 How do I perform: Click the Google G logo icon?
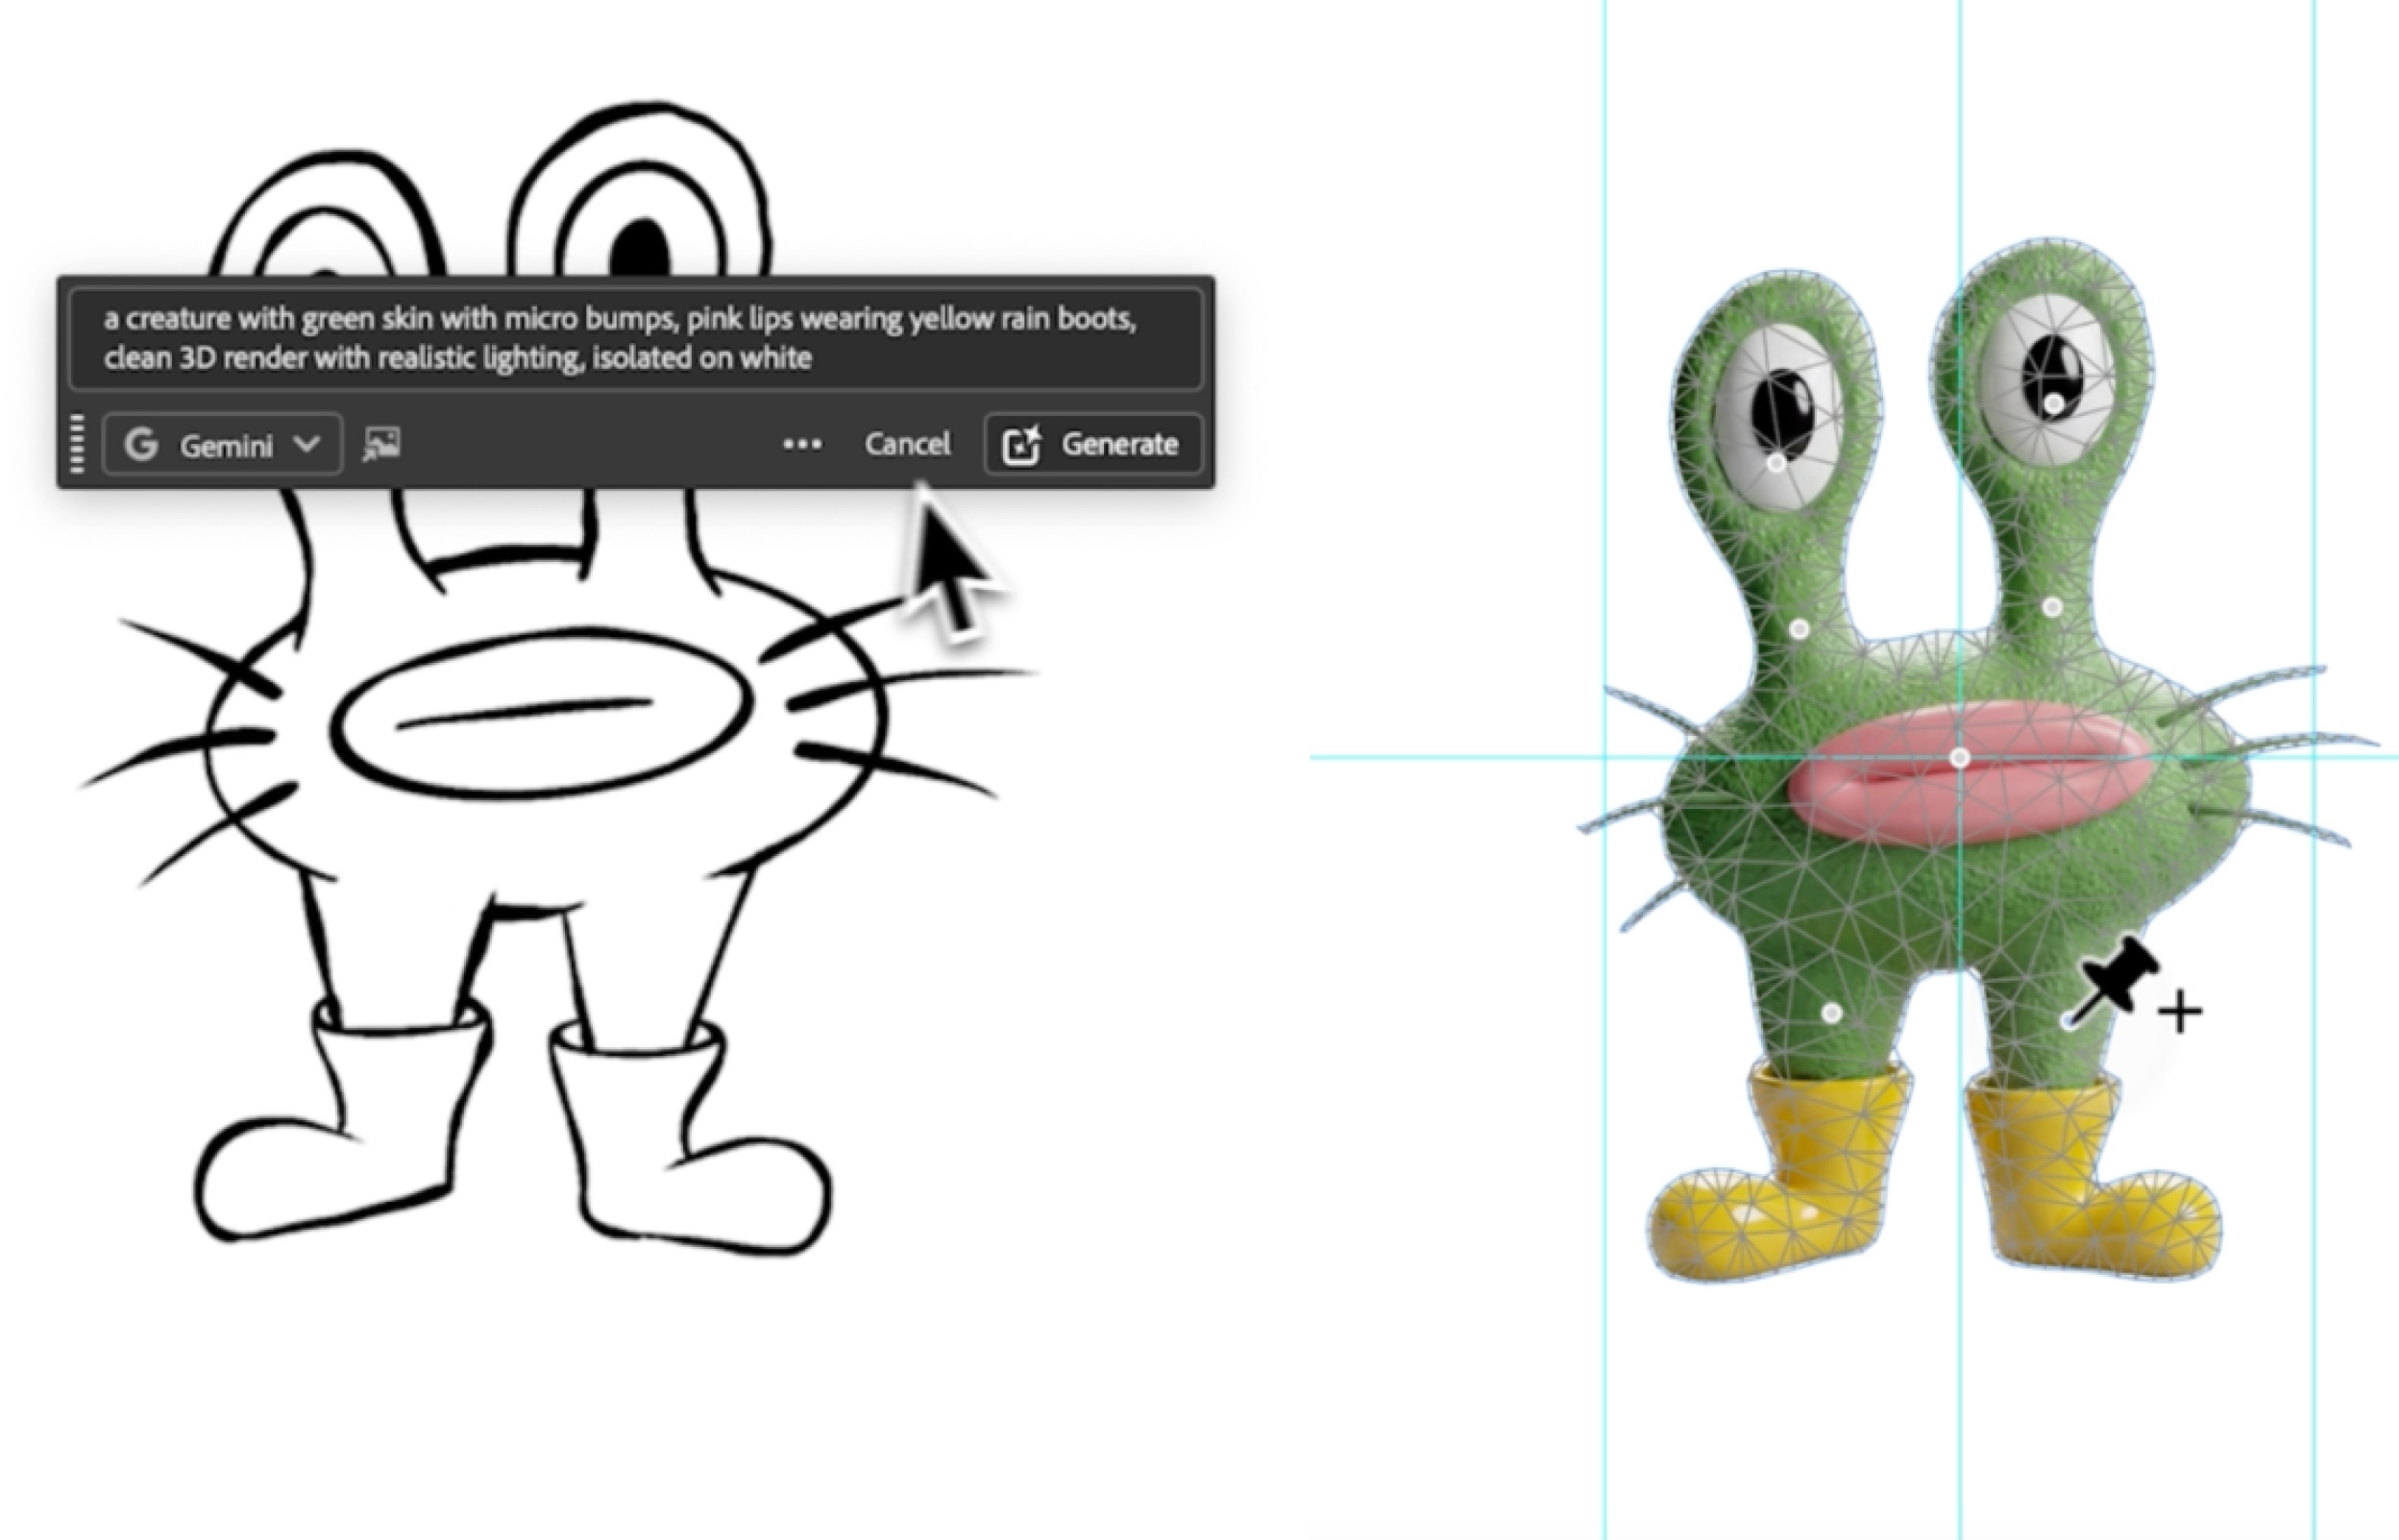(x=141, y=444)
